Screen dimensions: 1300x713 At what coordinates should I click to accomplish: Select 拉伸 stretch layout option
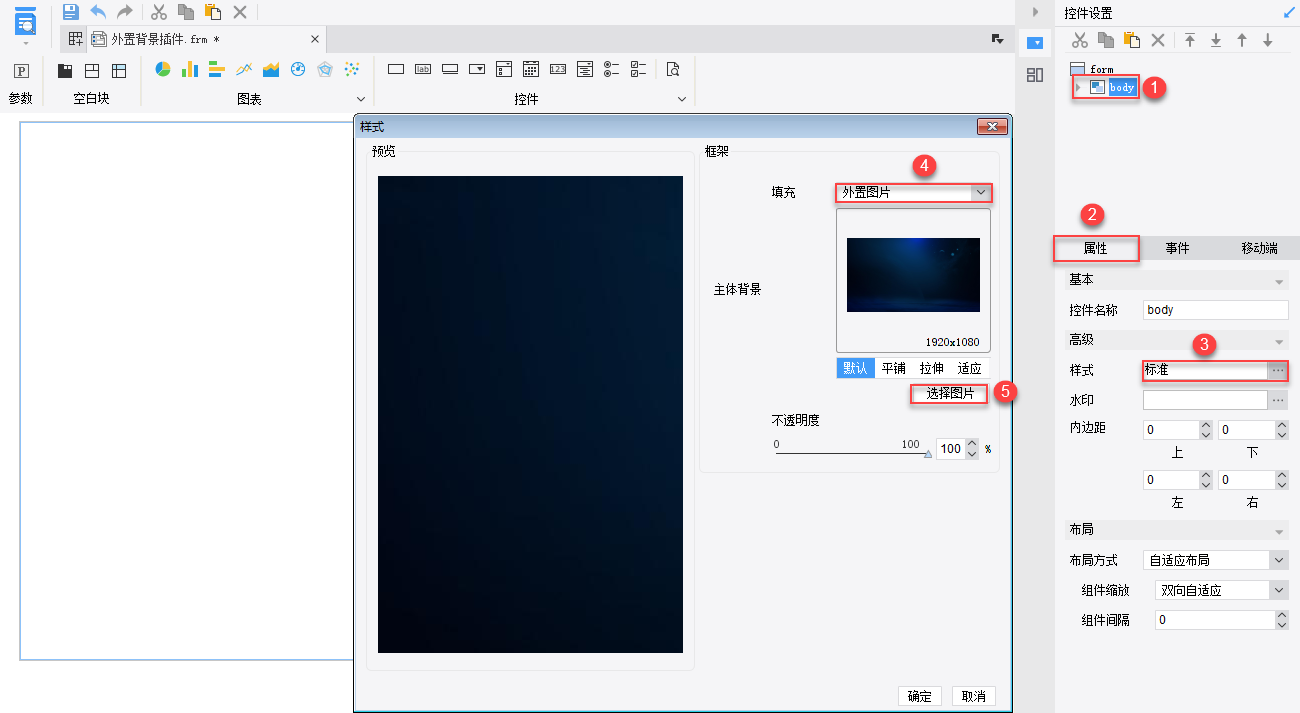point(931,368)
